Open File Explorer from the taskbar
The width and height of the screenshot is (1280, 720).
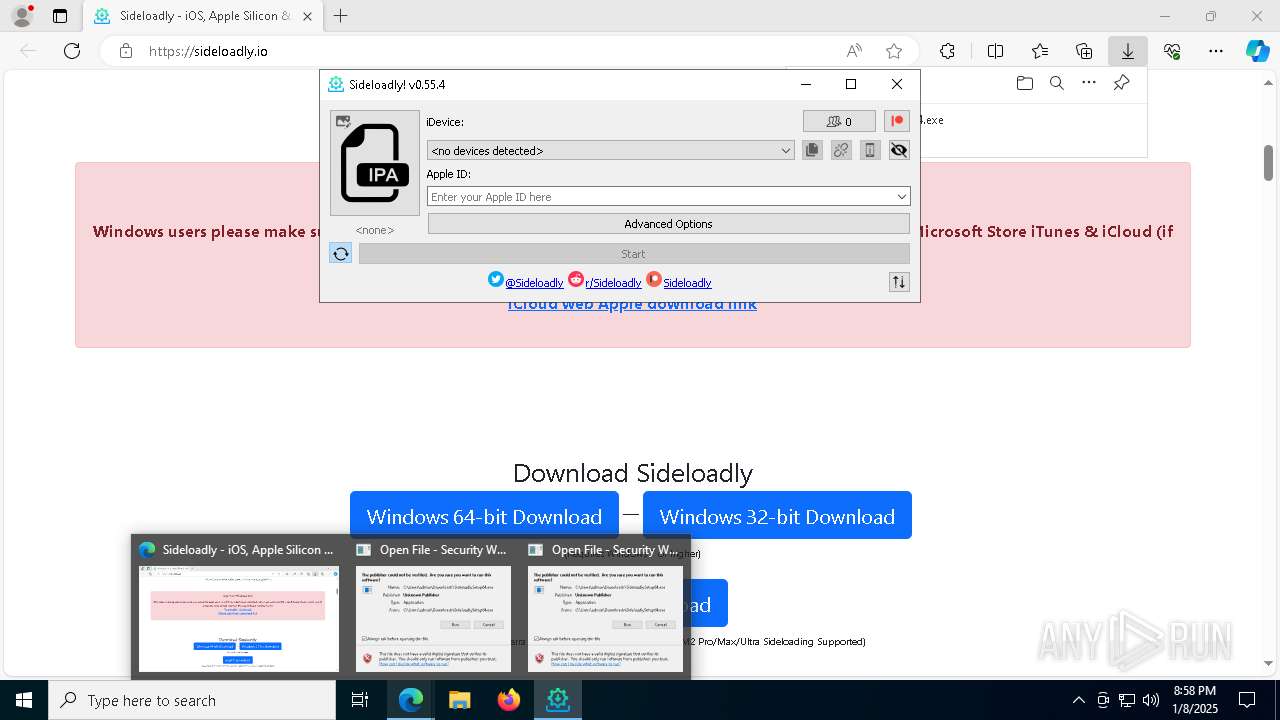[x=459, y=700]
